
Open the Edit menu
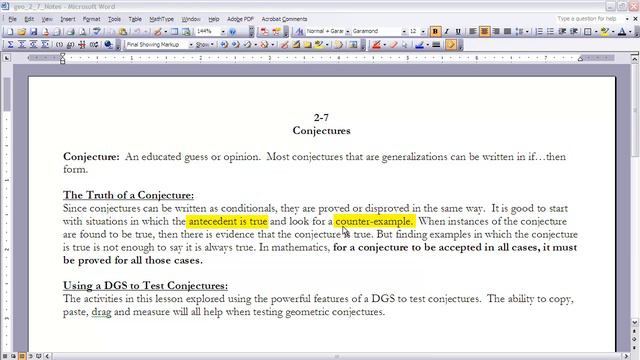(29, 19)
